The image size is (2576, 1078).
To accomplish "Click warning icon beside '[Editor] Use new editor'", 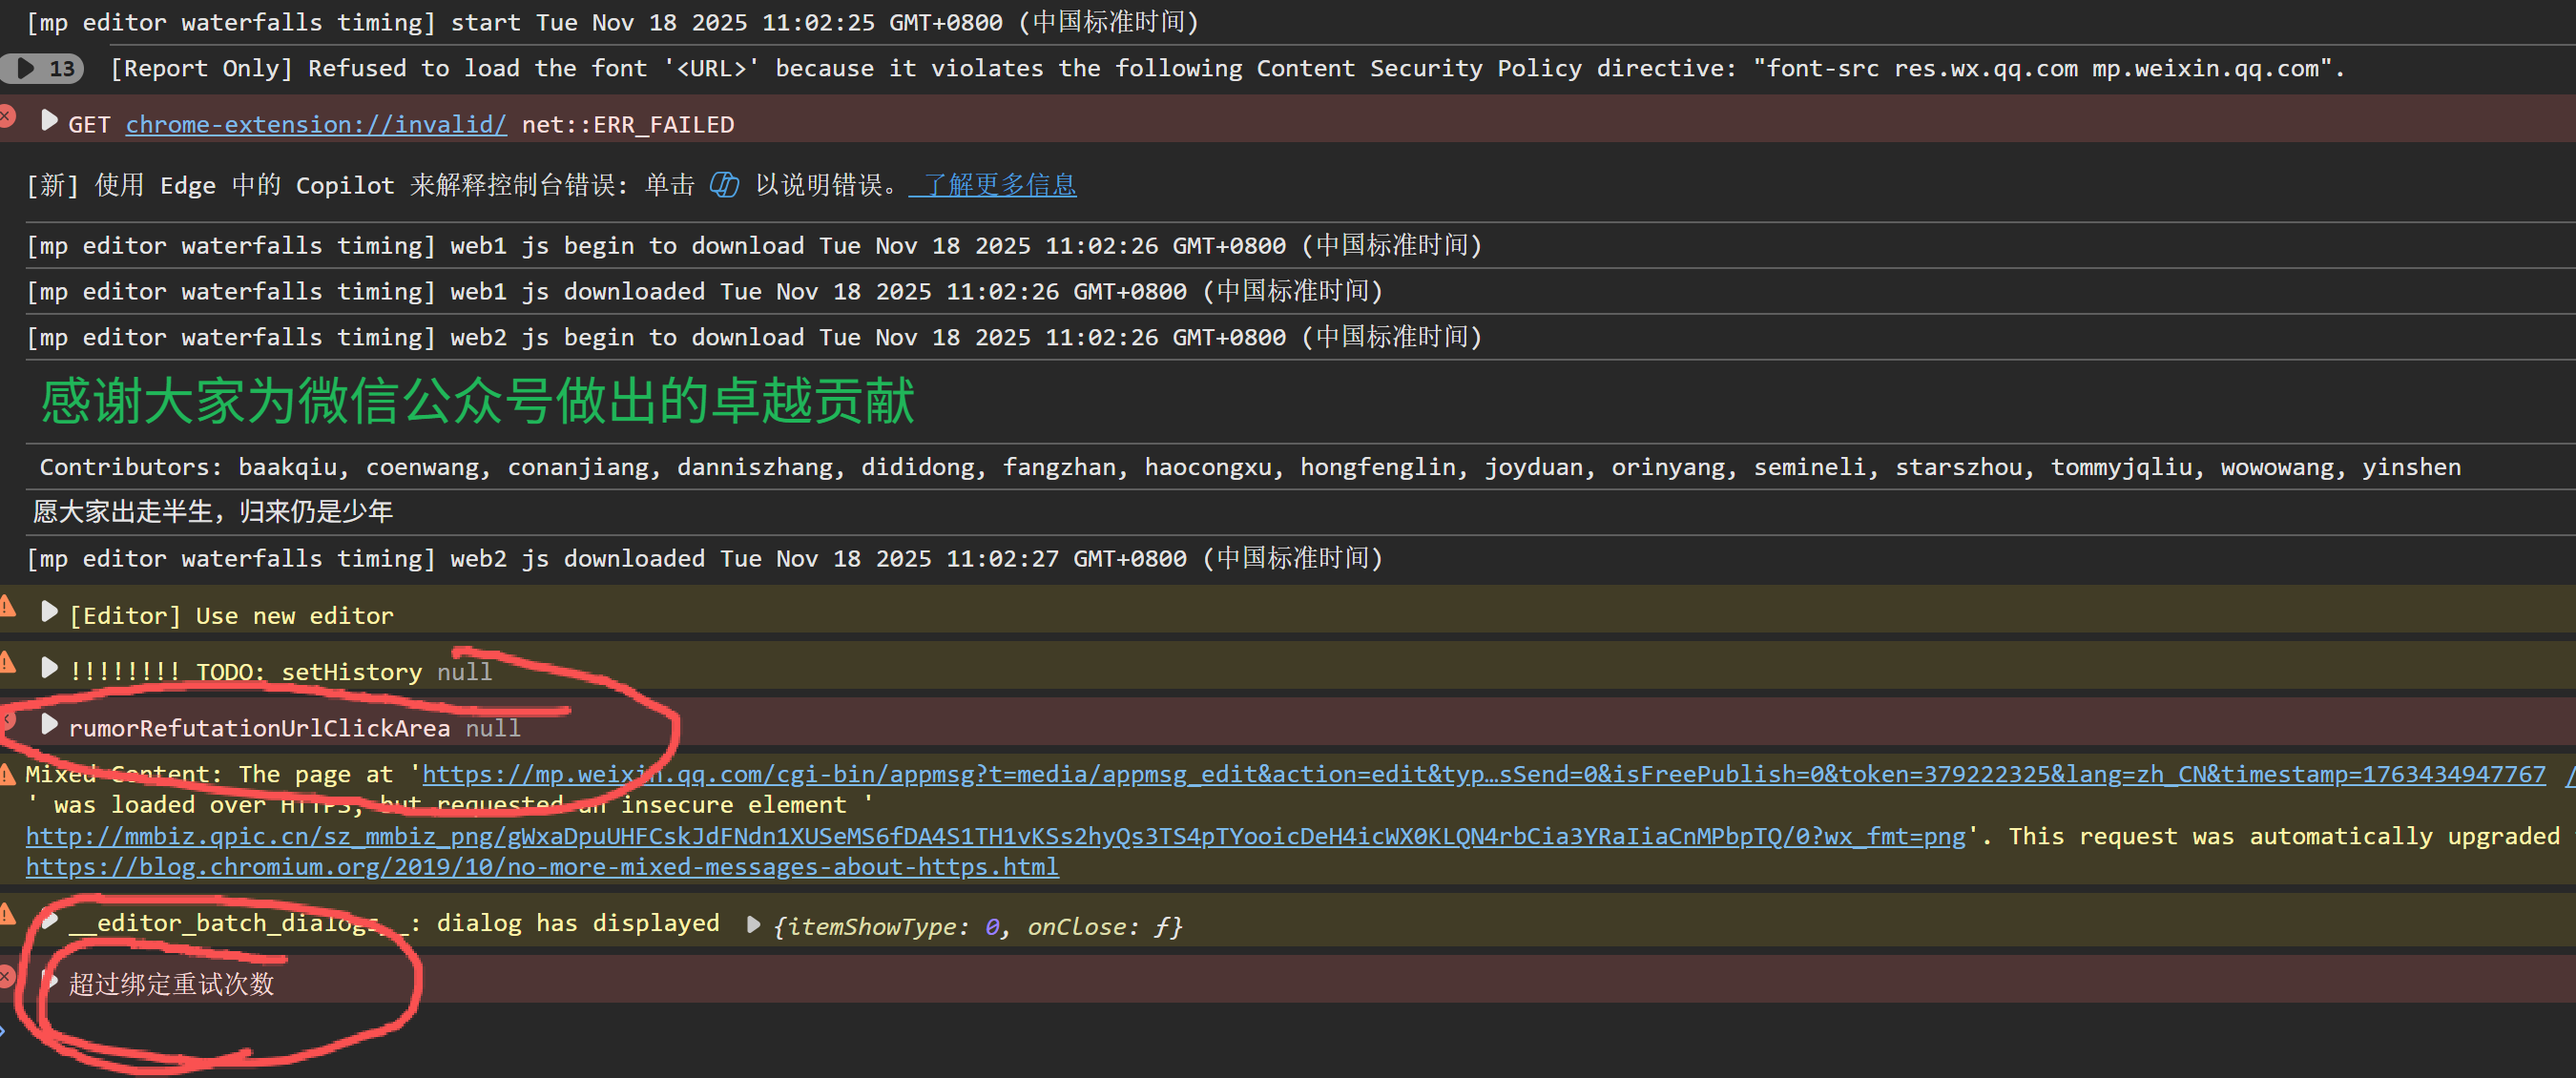I will point(7,605).
